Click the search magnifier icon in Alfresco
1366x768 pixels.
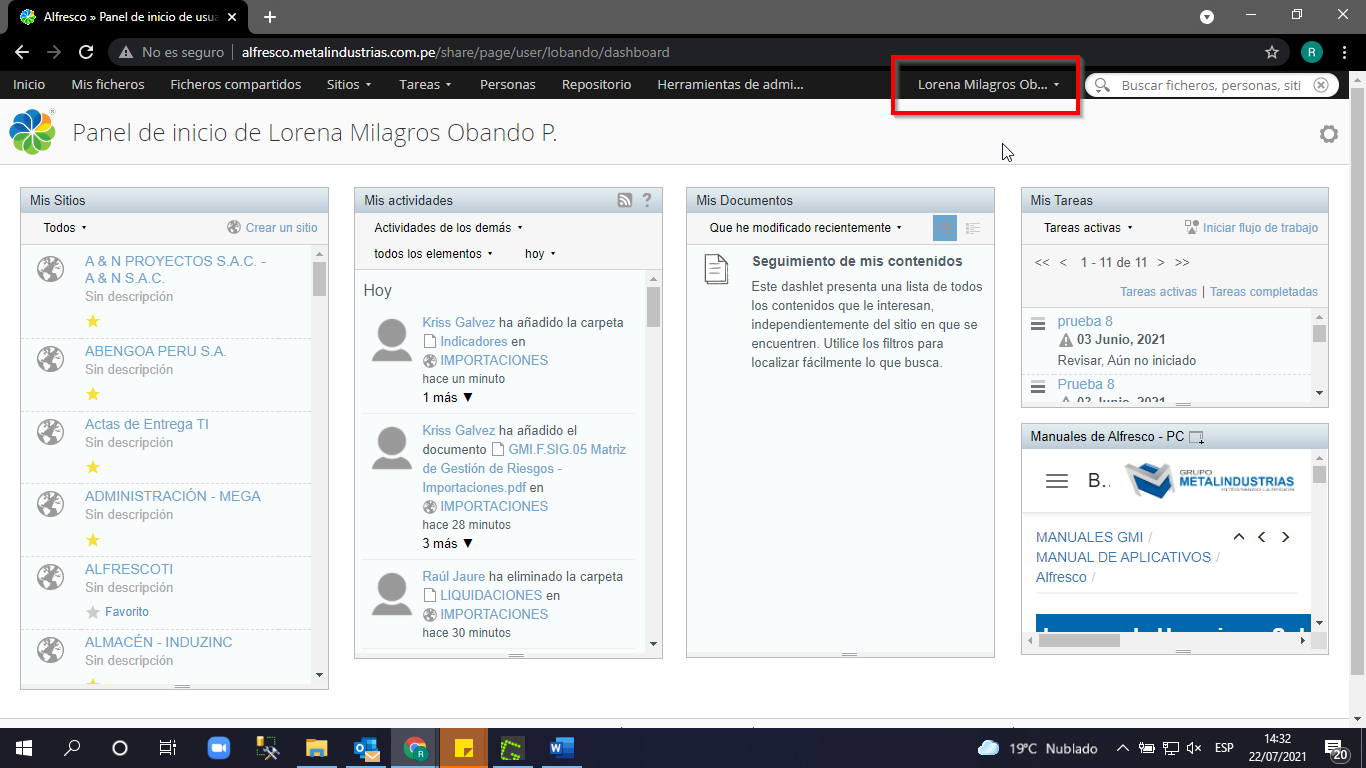point(1102,85)
